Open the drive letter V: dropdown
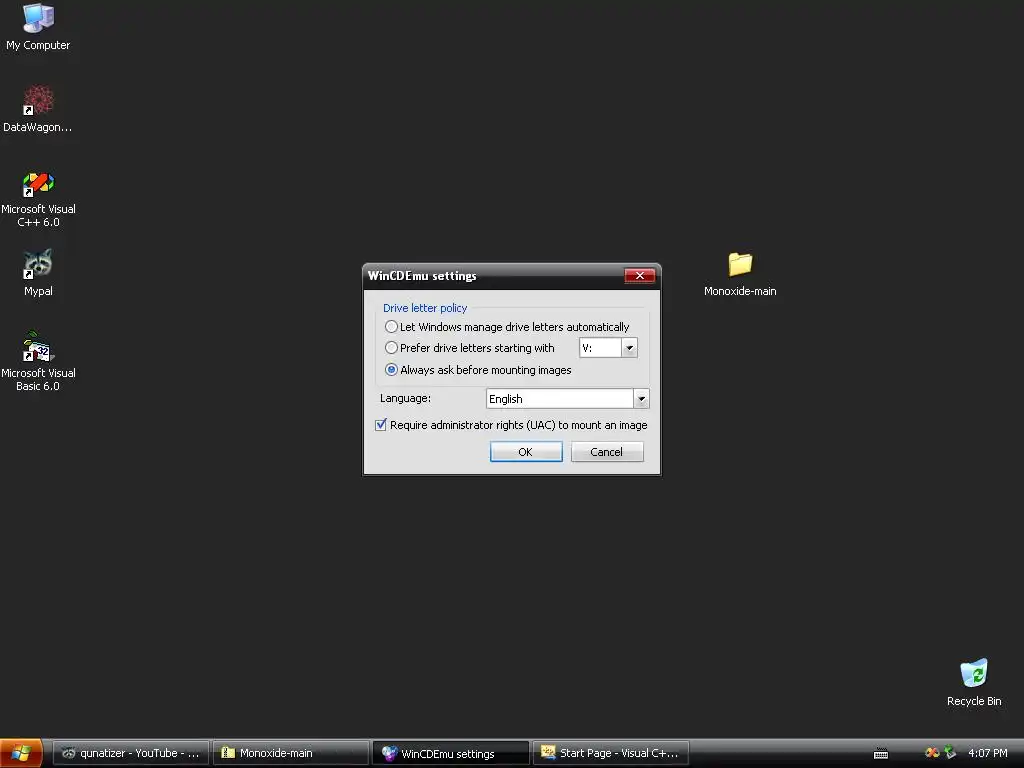Viewport: 1024px width, 768px height. 630,347
